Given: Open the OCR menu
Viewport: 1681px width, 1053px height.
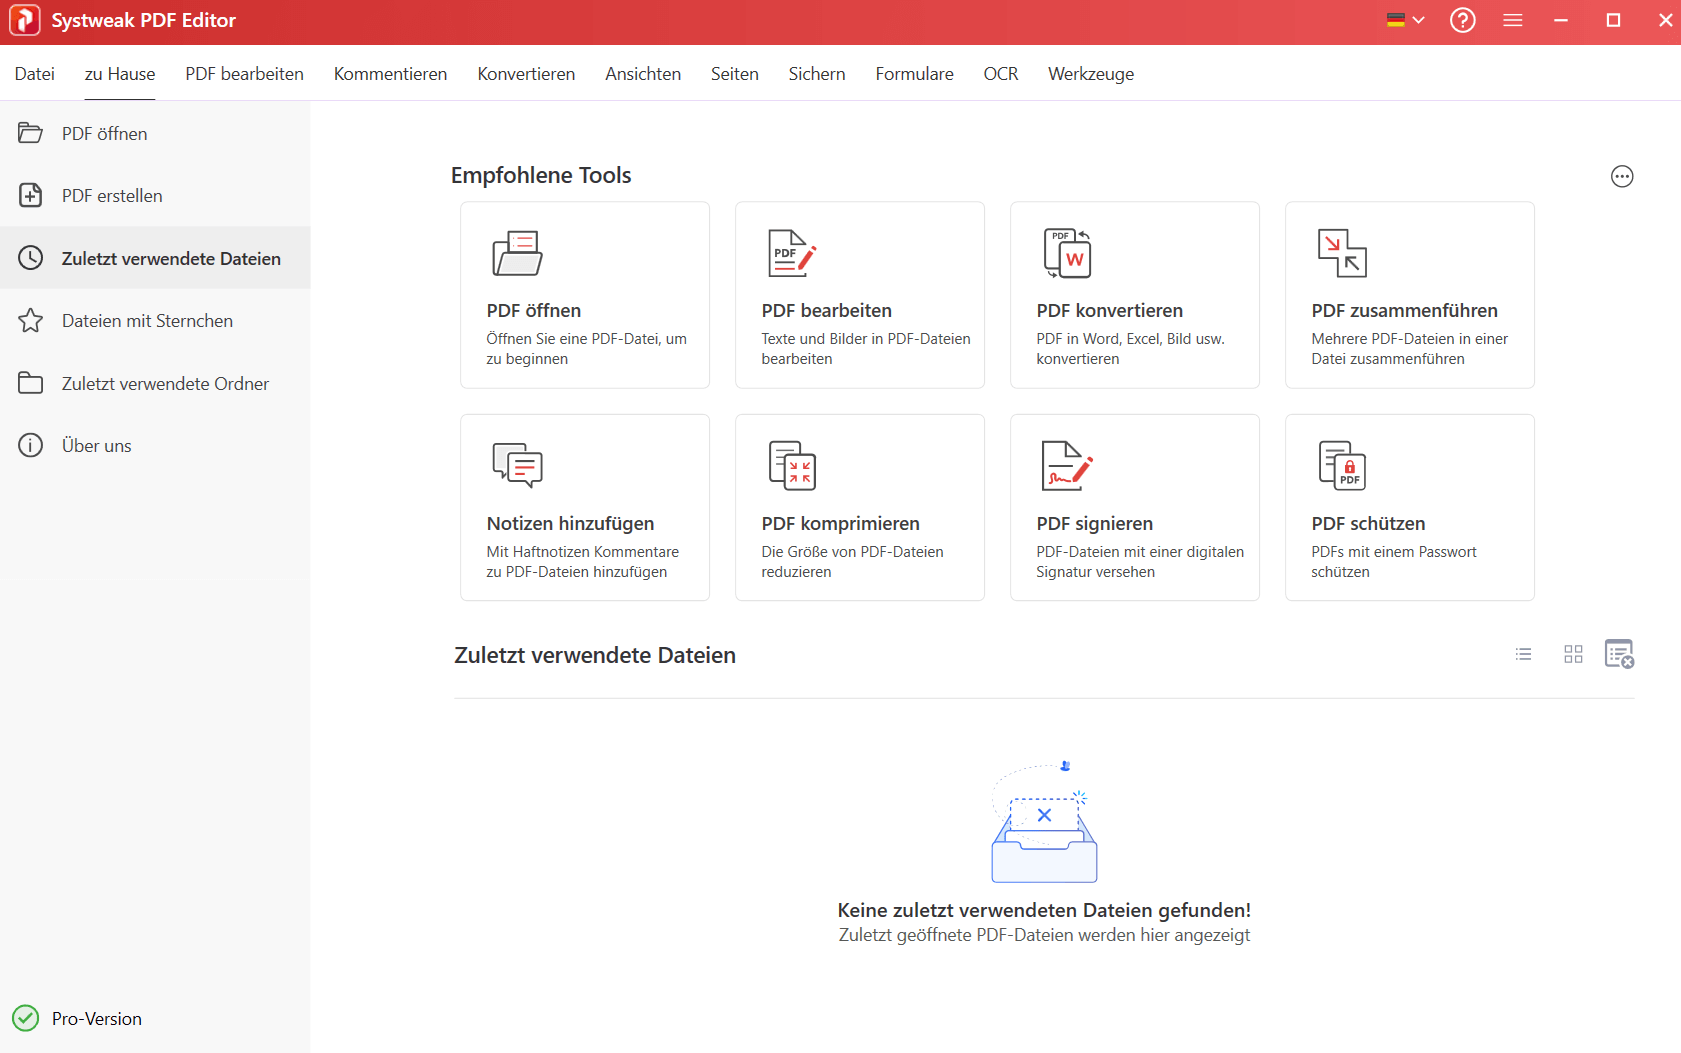Looking at the screenshot, I should point(1000,73).
